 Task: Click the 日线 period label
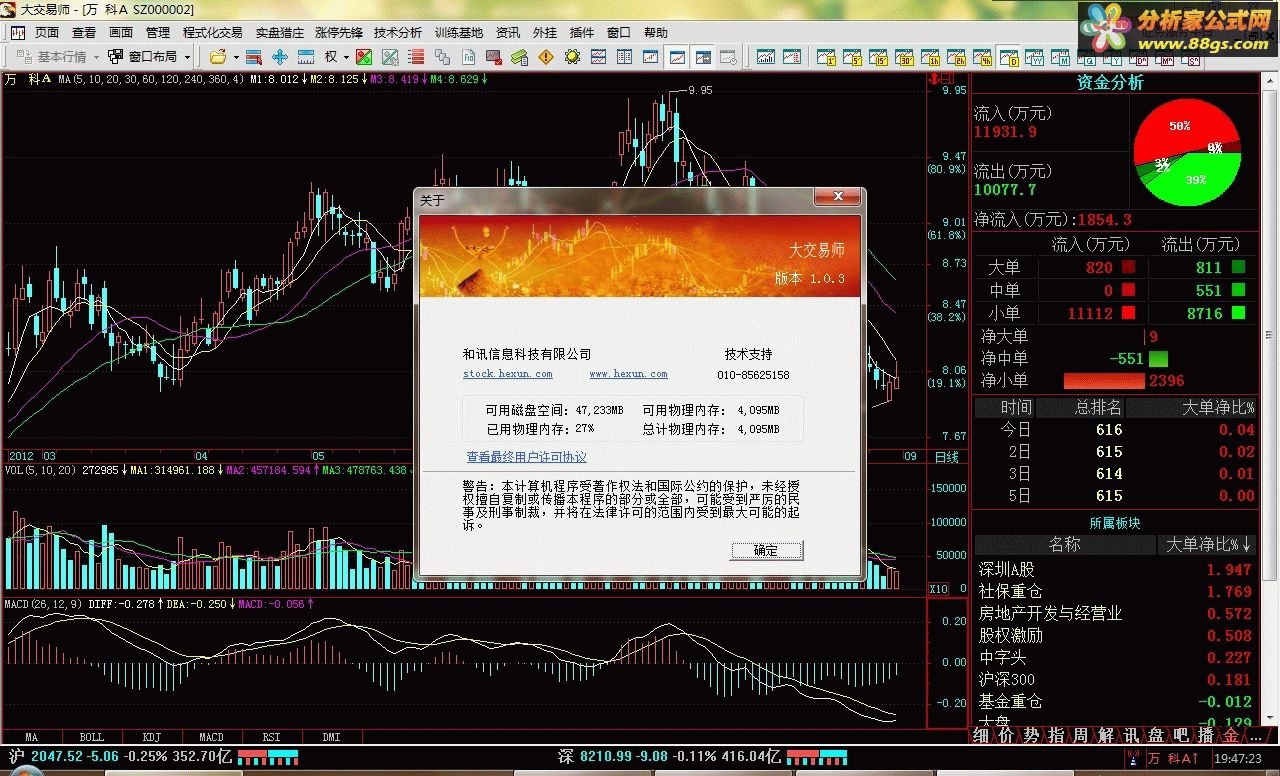point(946,457)
